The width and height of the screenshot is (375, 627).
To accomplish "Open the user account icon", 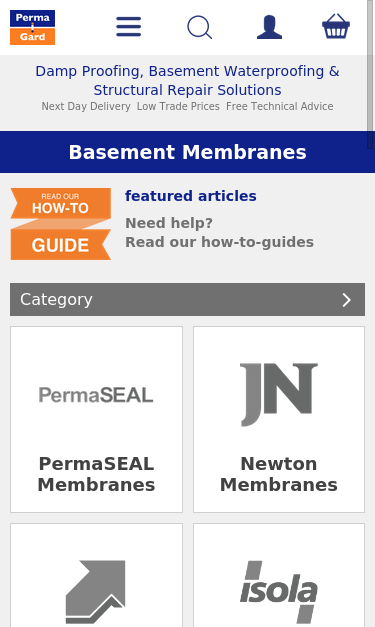I will (x=269, y=27).
